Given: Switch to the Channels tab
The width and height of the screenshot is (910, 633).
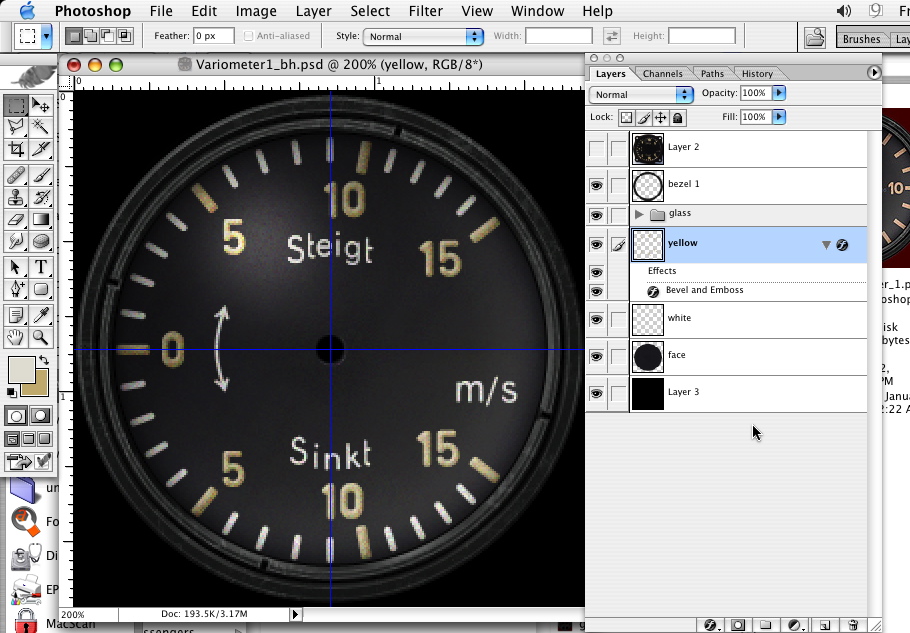Looking at the screenshot, I should (662, 74).
